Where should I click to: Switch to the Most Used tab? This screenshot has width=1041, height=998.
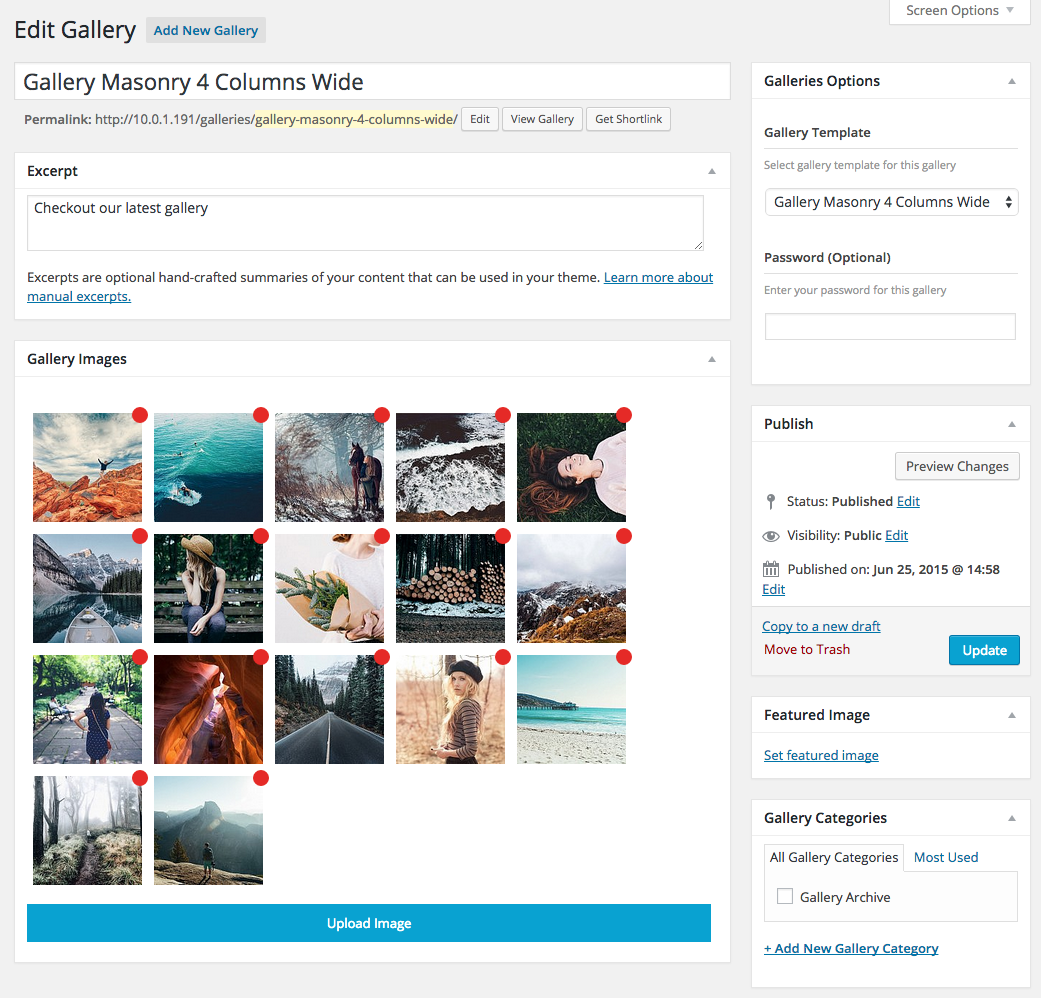pyautogui.click(x=945, y=857)
